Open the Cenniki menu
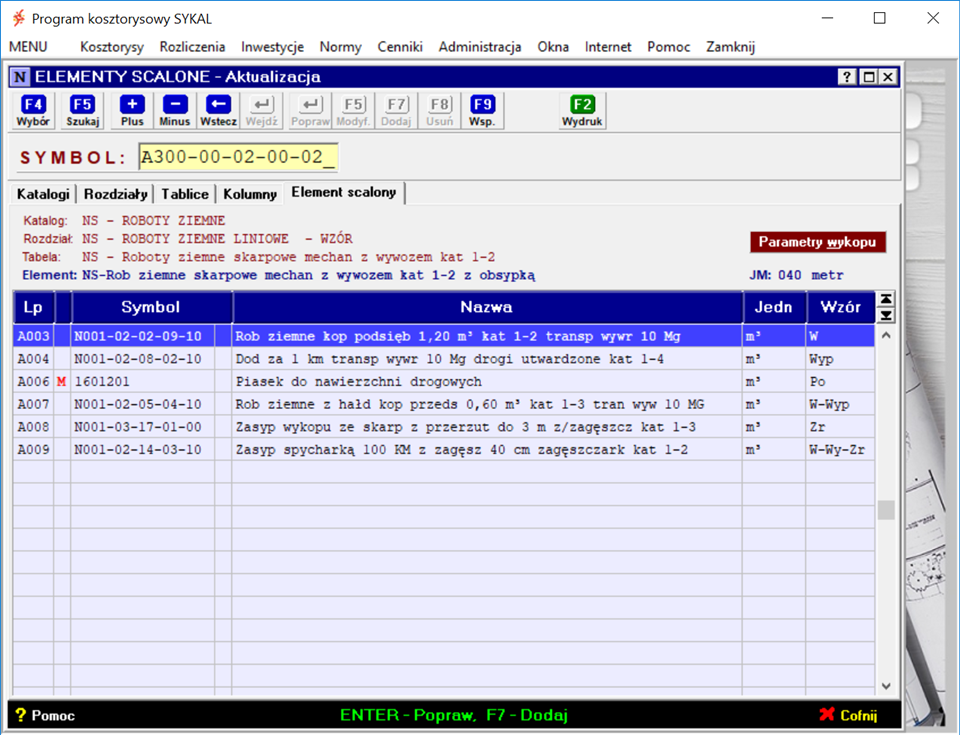This screenshot has width=960, height=735. (x=400, y=47)
